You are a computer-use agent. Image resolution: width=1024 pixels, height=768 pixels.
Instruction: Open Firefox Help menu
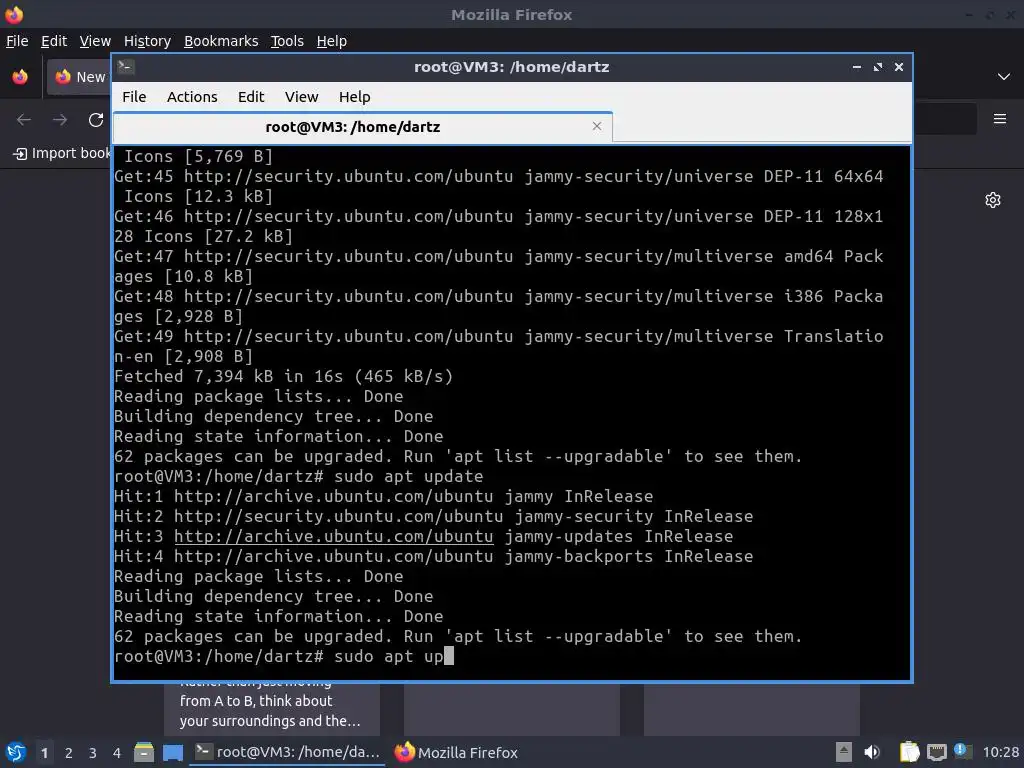332,41
